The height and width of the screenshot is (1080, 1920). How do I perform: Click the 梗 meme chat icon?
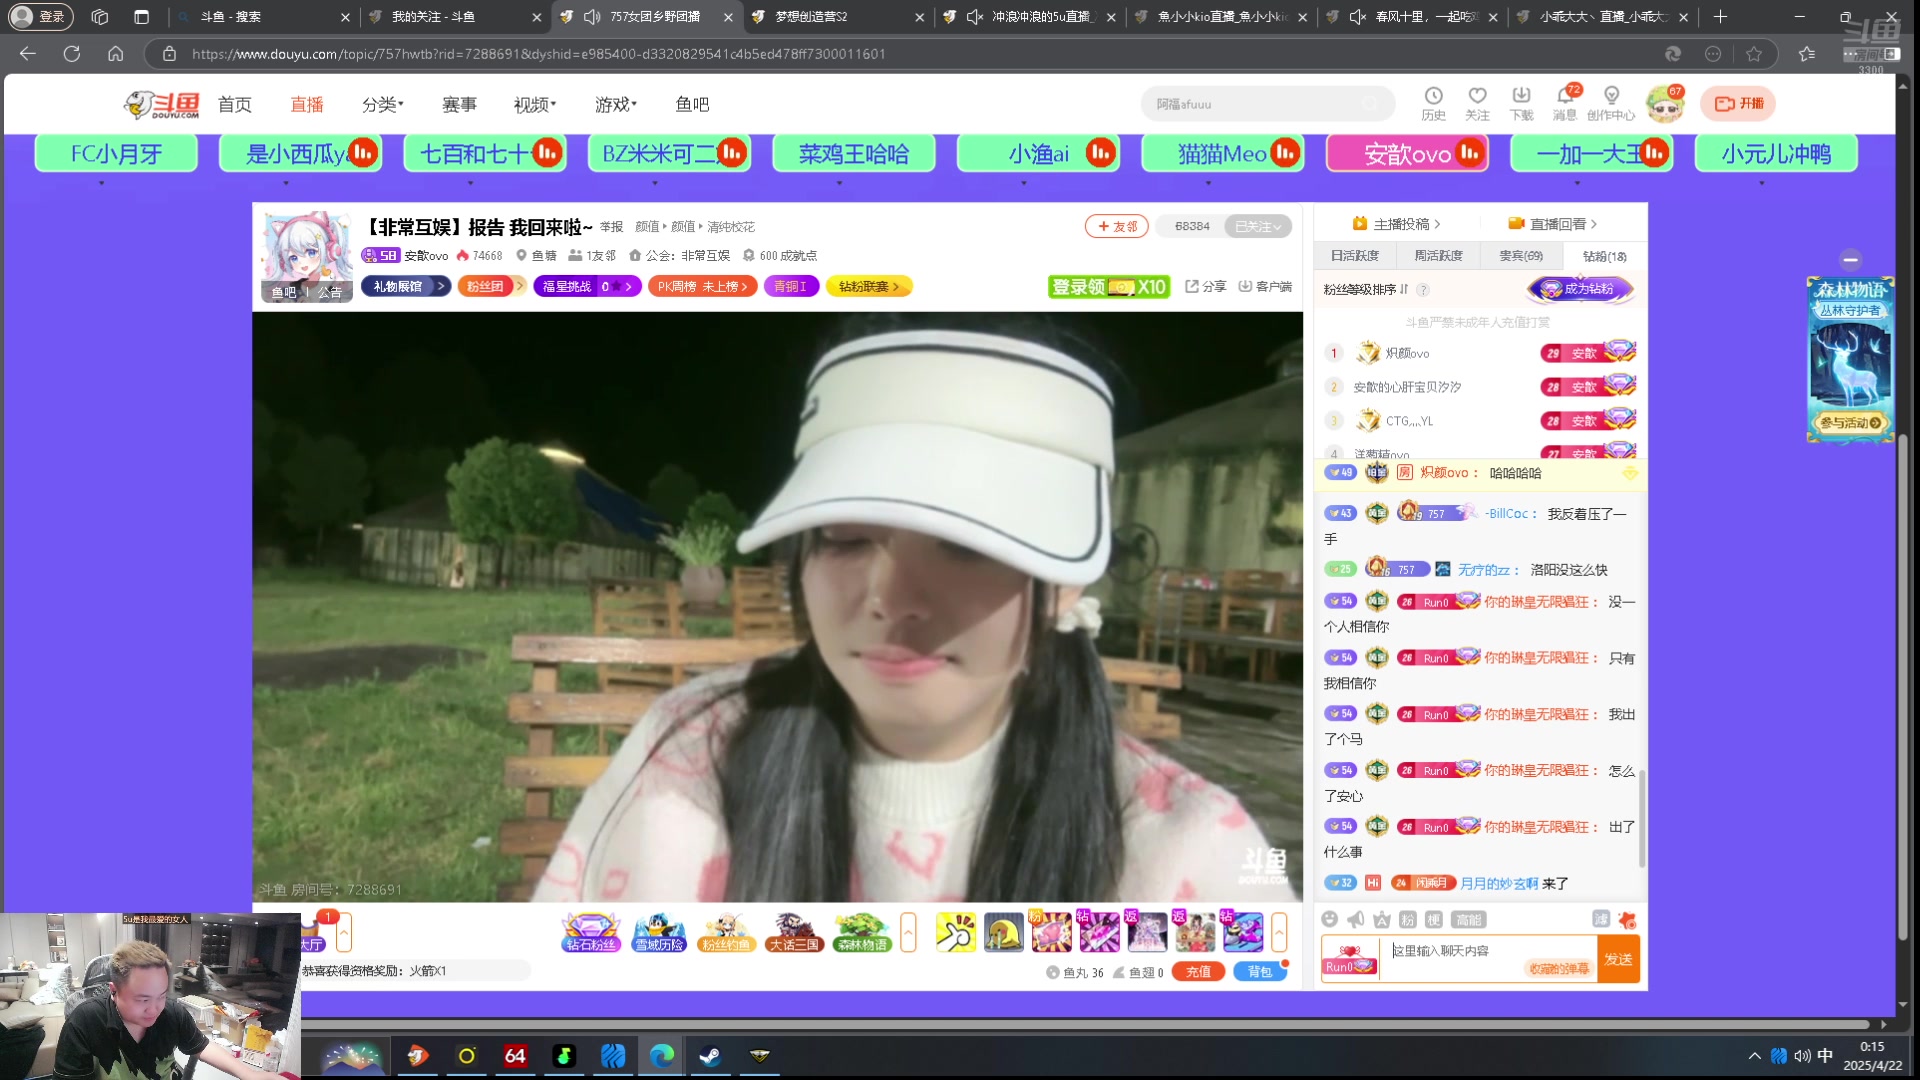pos(1434,920)
